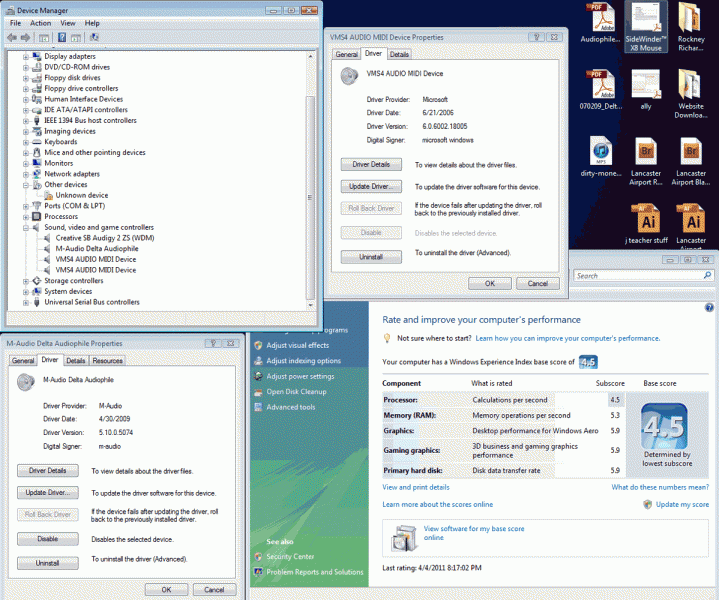Image resolution: width=719 pixels, height=600 pixels.
Task: Click Universal Serial Bus controllers plug icon
Action: 37,302
